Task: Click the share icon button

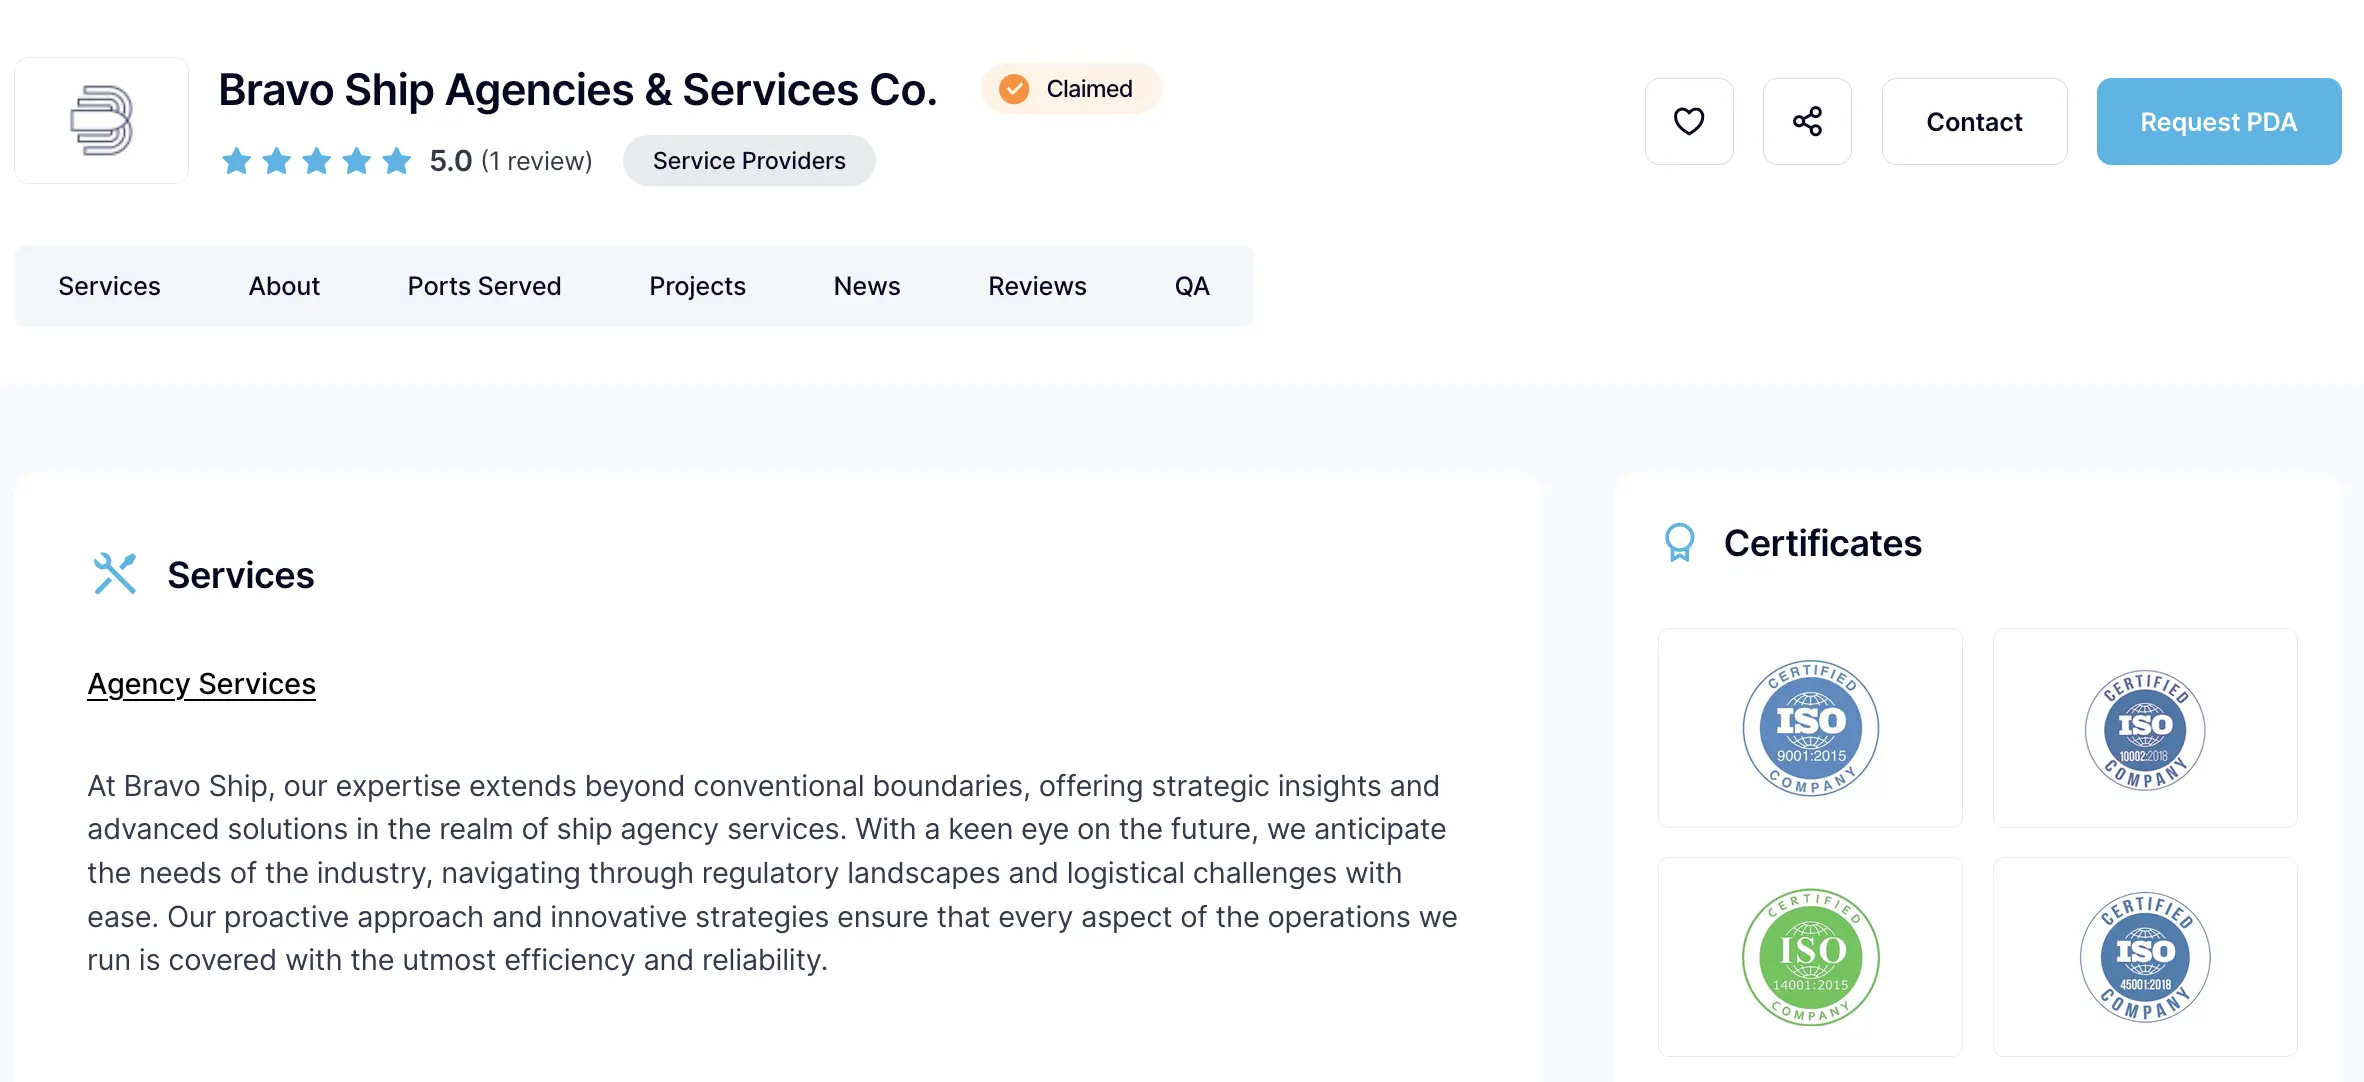Action: tap(1807, 121)
